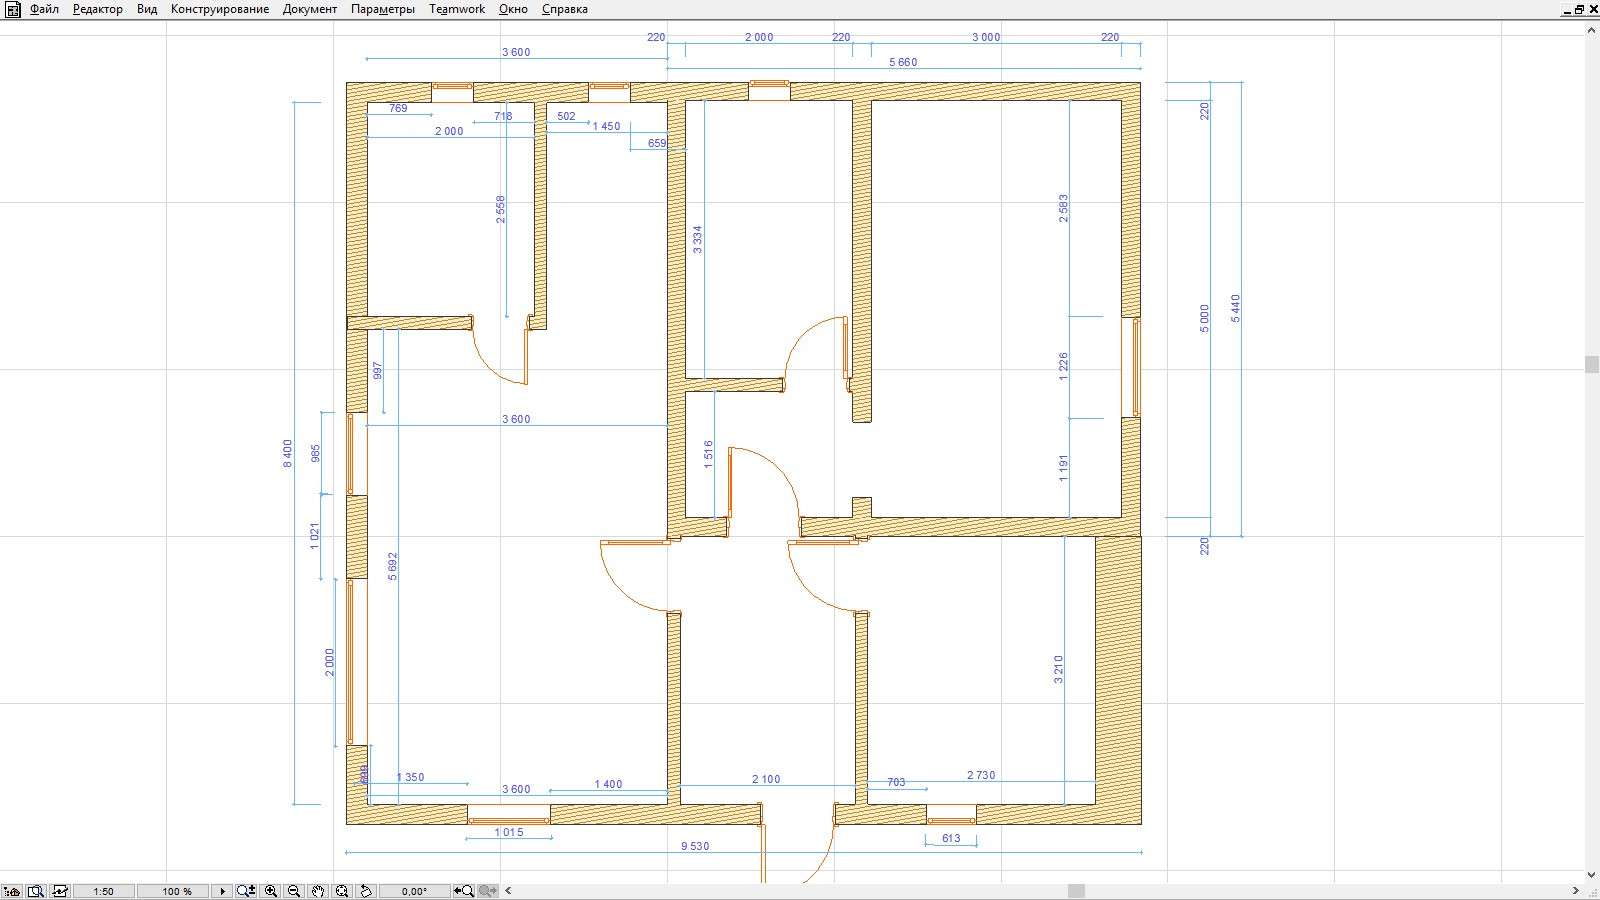
Task: Click the horizontal scrollbar right arrow
Action: [x=1576, y=891]
